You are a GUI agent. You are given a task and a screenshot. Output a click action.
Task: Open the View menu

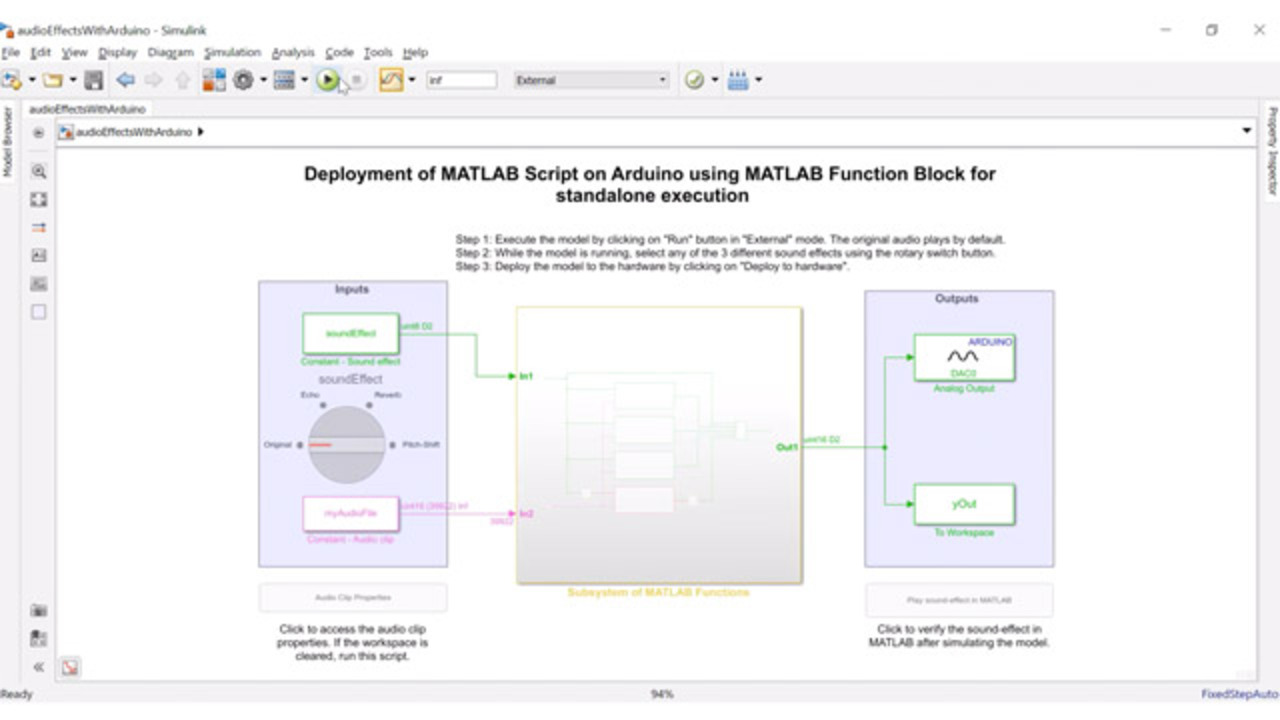[75, 52]
